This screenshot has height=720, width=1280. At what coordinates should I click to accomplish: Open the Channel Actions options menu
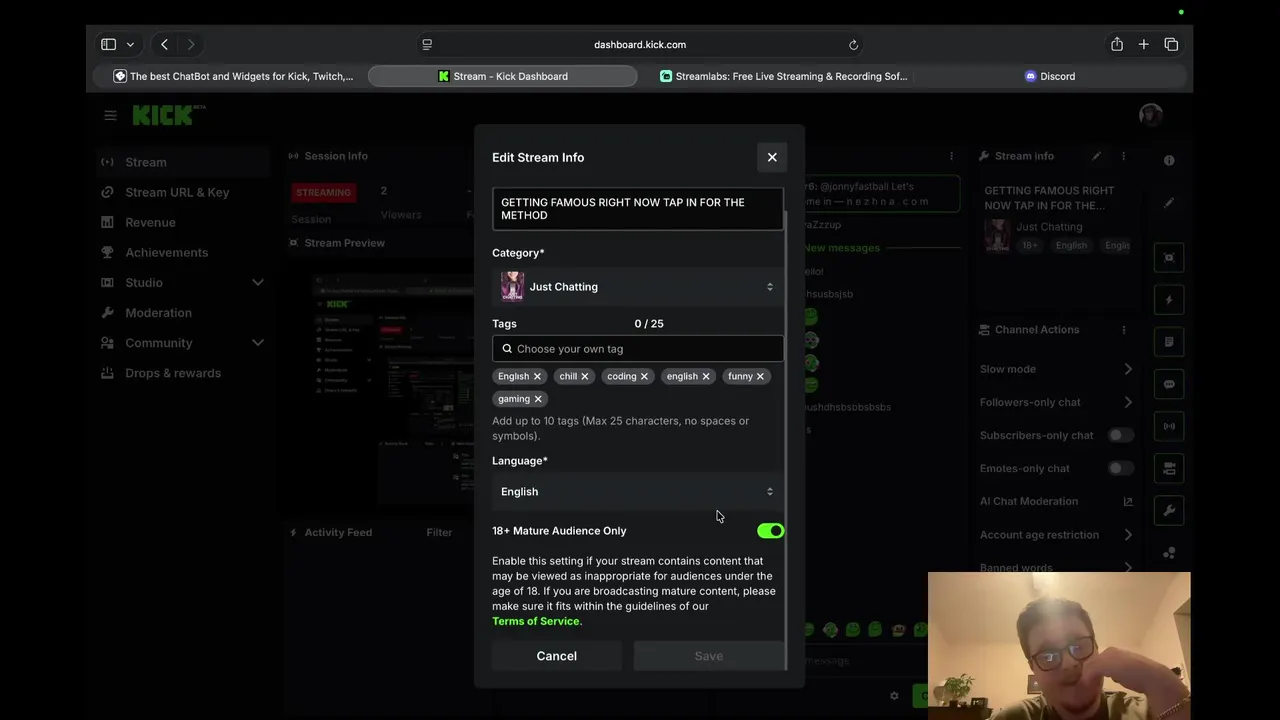[1123, 330]
